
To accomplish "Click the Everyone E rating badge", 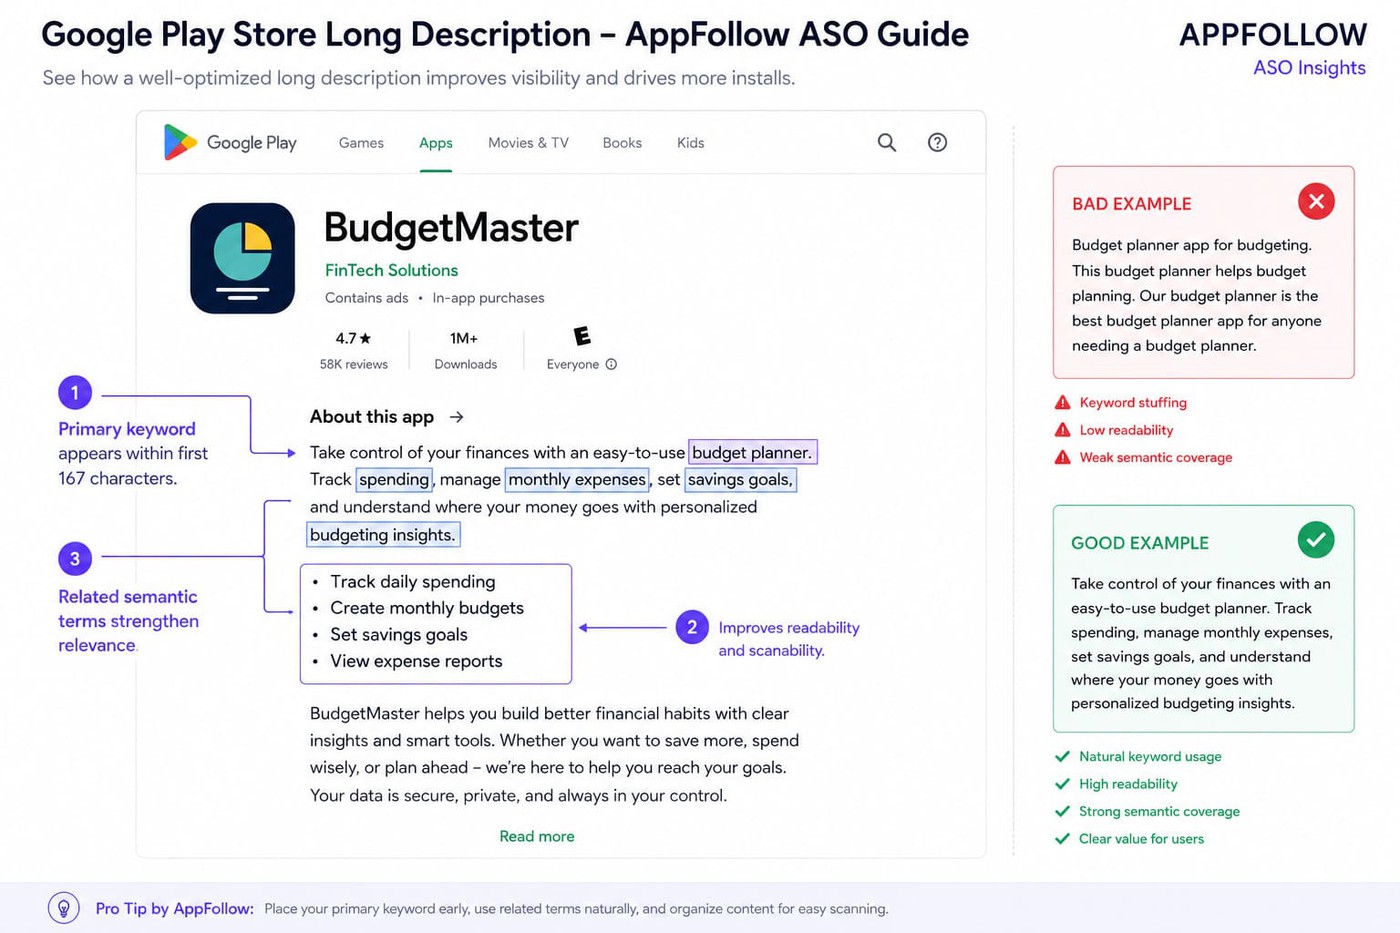I will 582,336.
